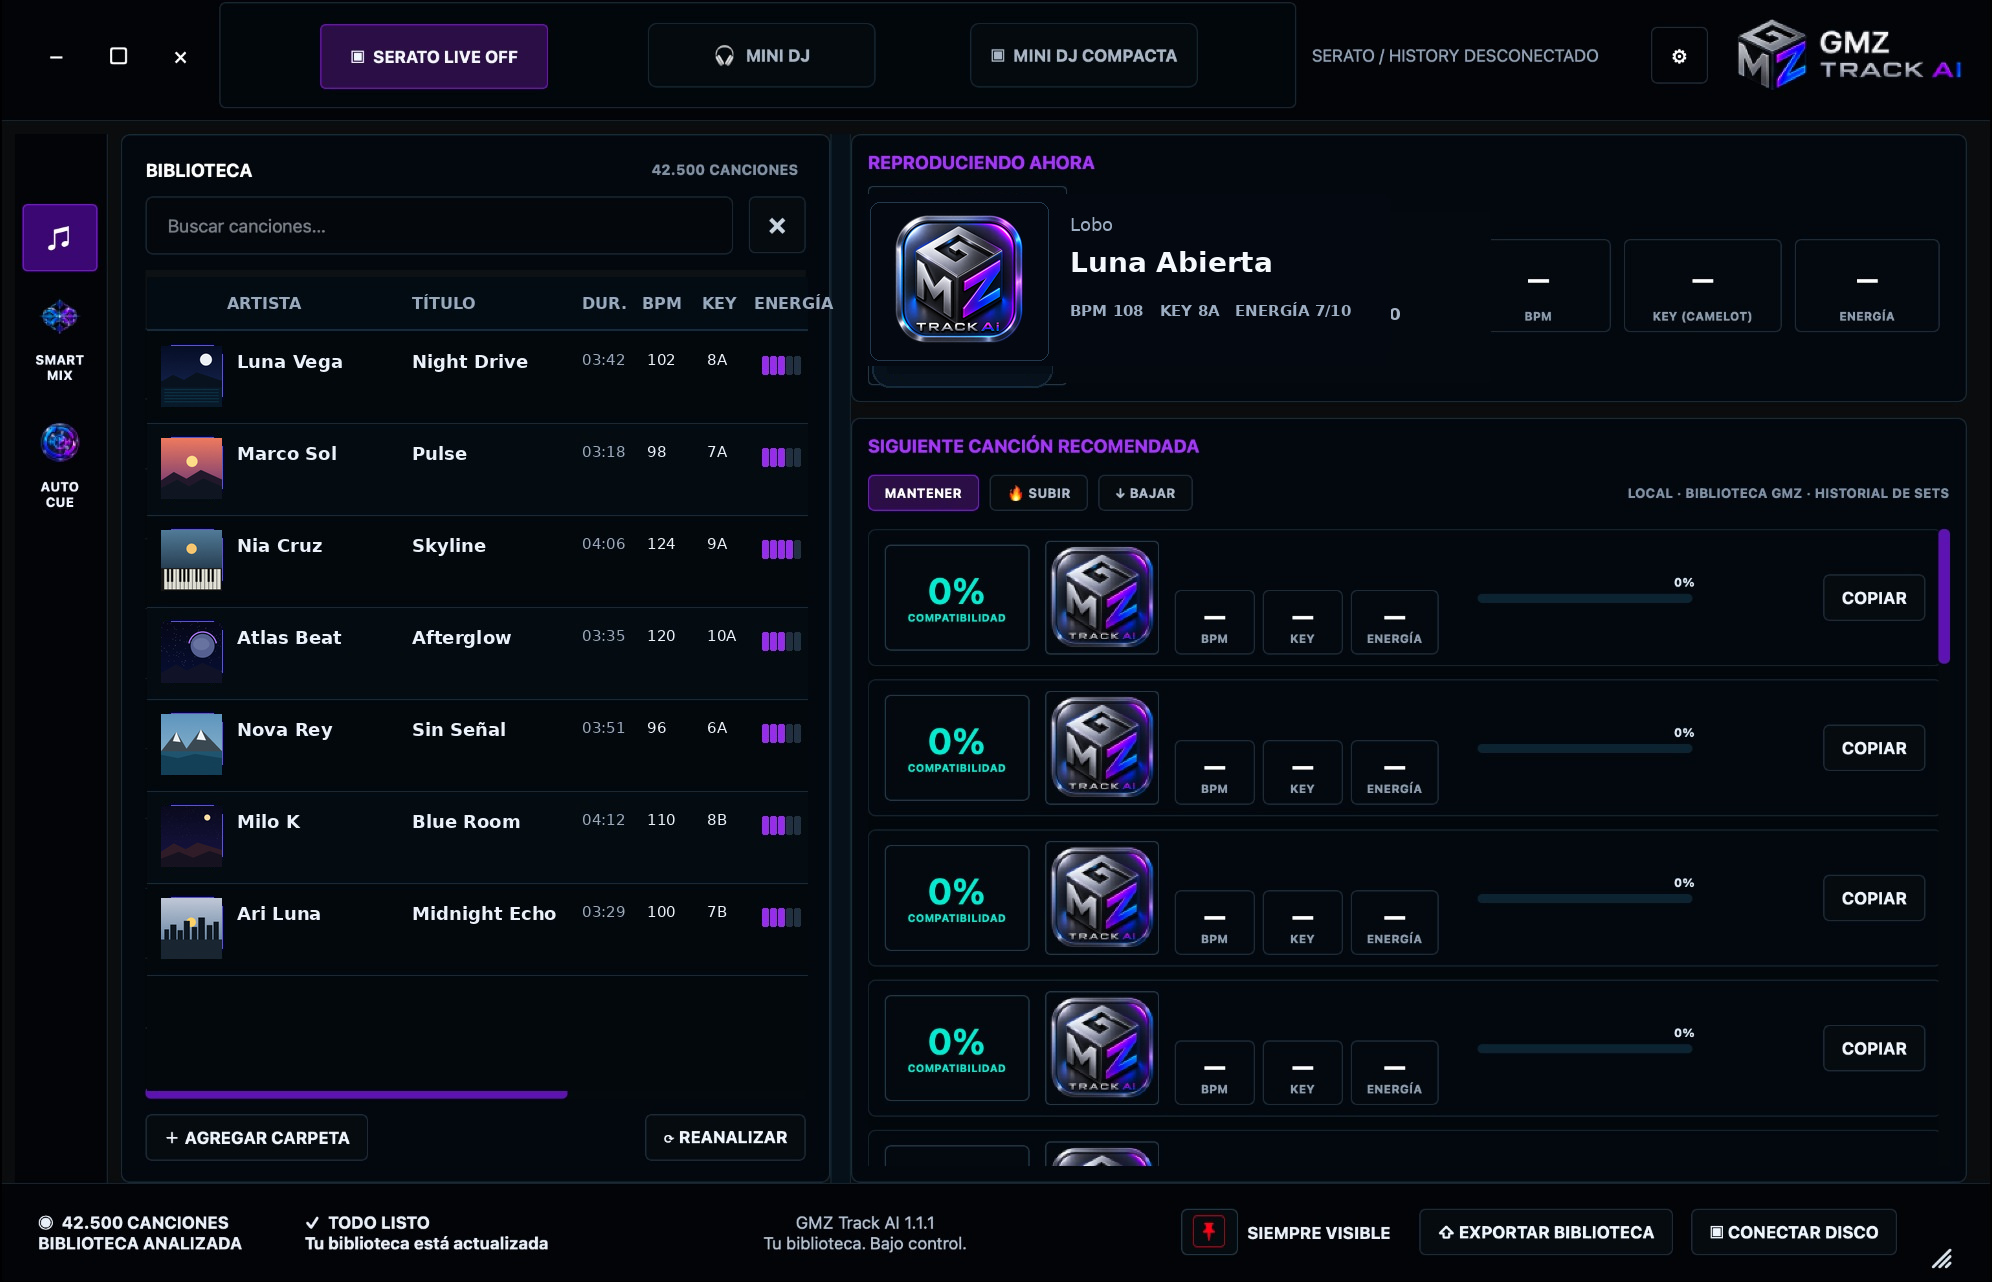Click the GMZ Track AI logo at top right
The width and height of the screenshot is (1992, 1282).
tap(1850, 56)
